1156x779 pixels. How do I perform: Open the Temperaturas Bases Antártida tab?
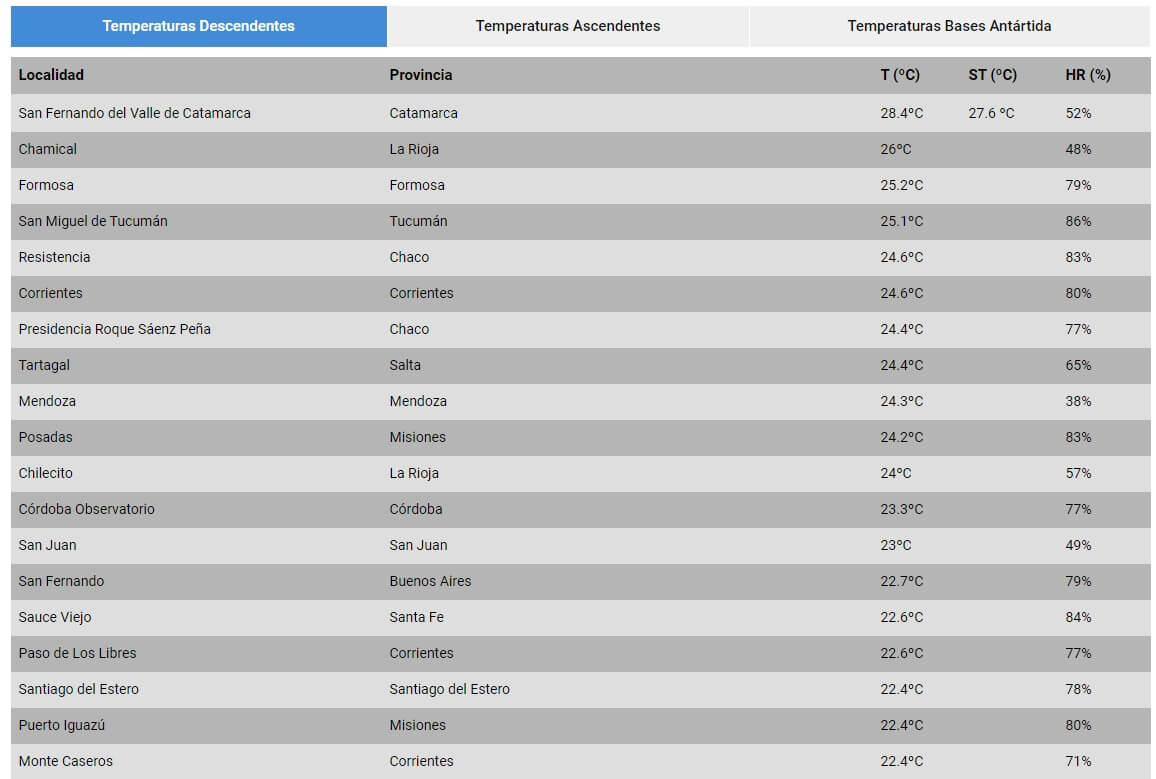click(949, 26)
